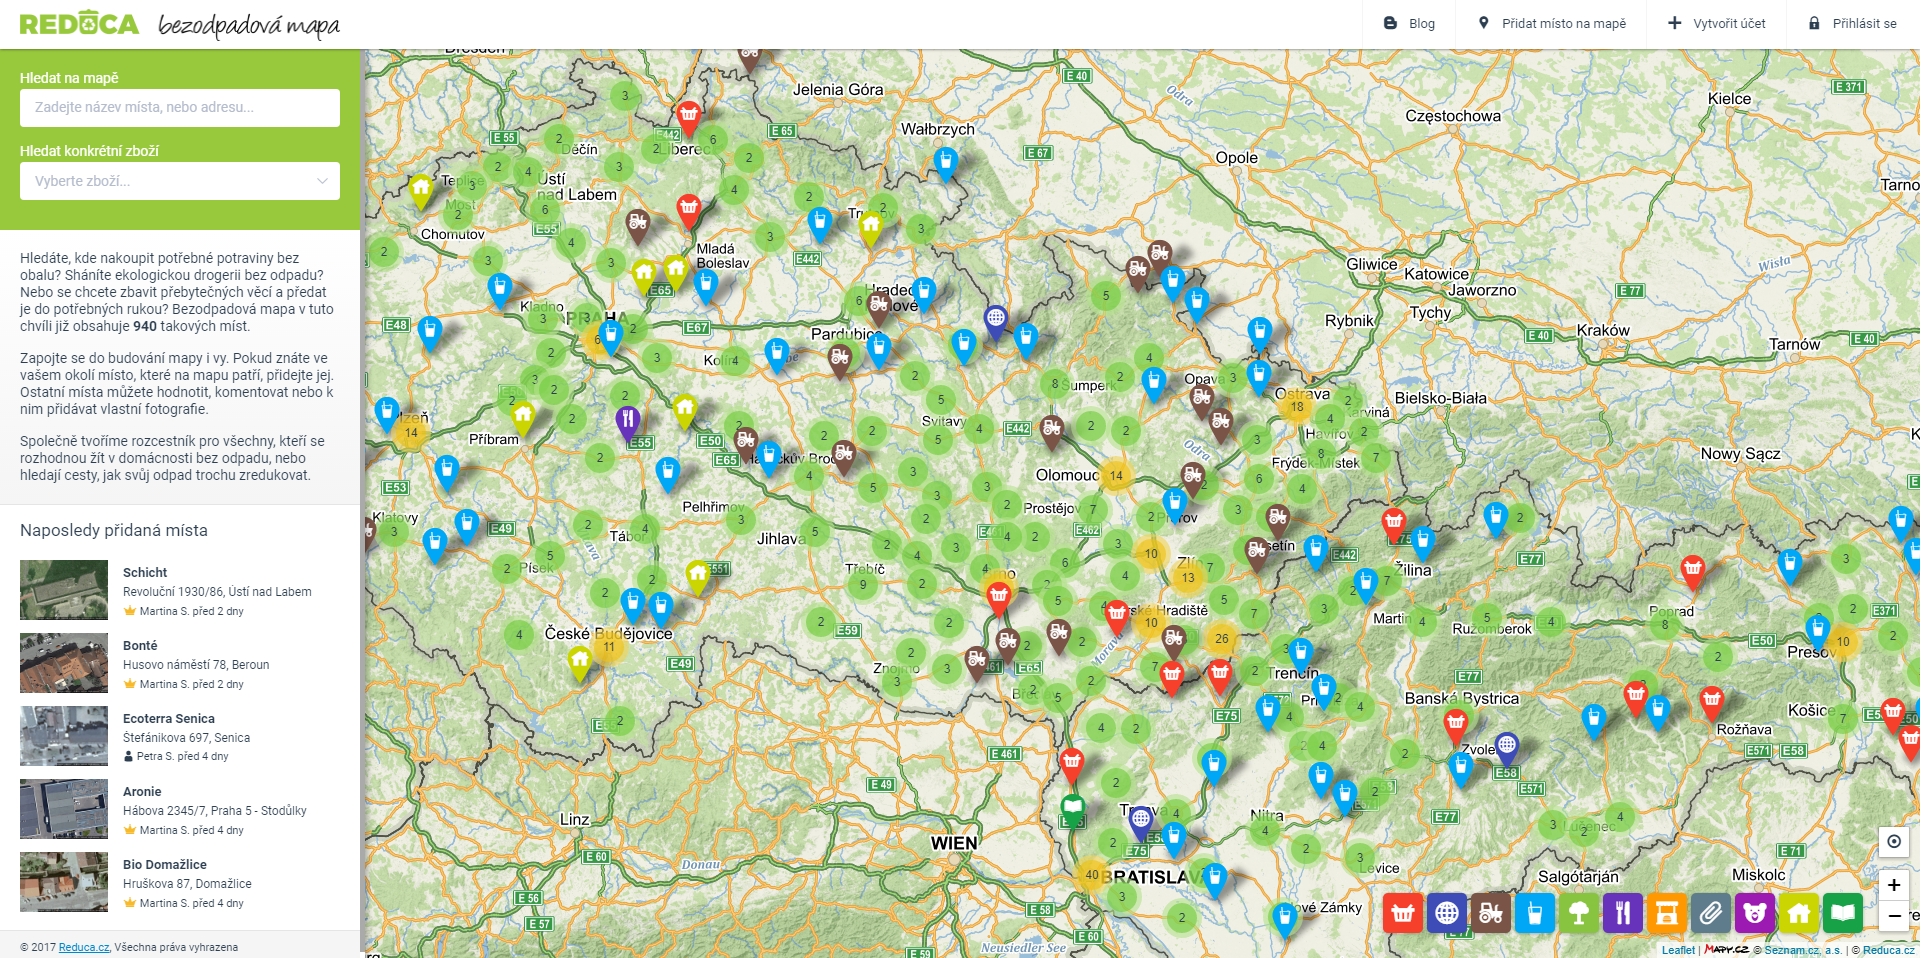
Task: Expand the 11 cluster at České Budějovice
Action: coord(608,647)
